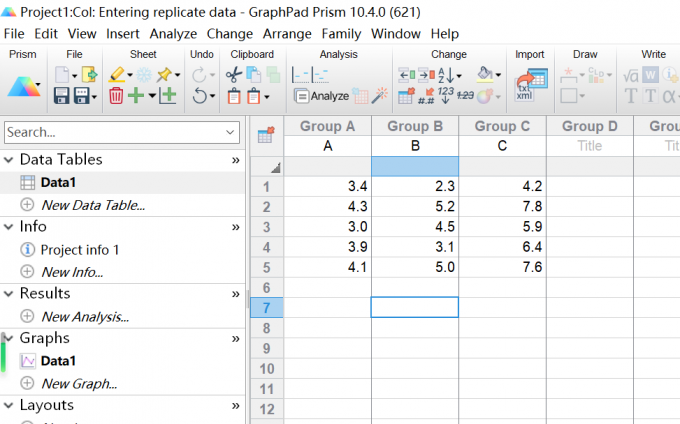The image size is (680, 424).
Task: Click the Sort A-Z icon
Action: (x=447, y=74)
